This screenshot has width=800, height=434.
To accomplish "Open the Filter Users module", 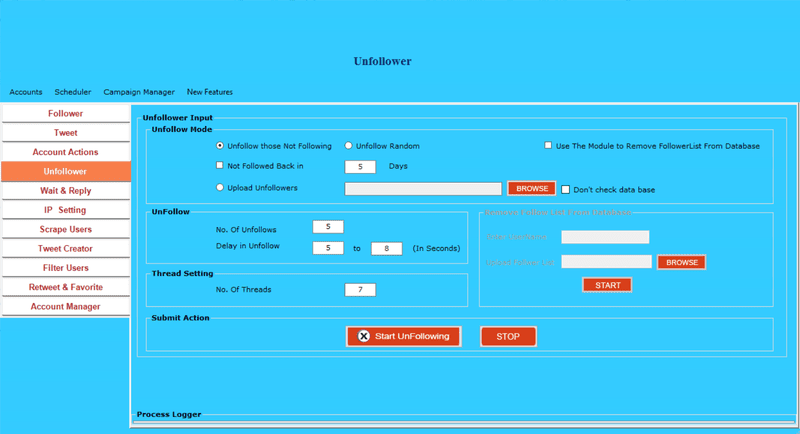I will (x=66, y=268).
